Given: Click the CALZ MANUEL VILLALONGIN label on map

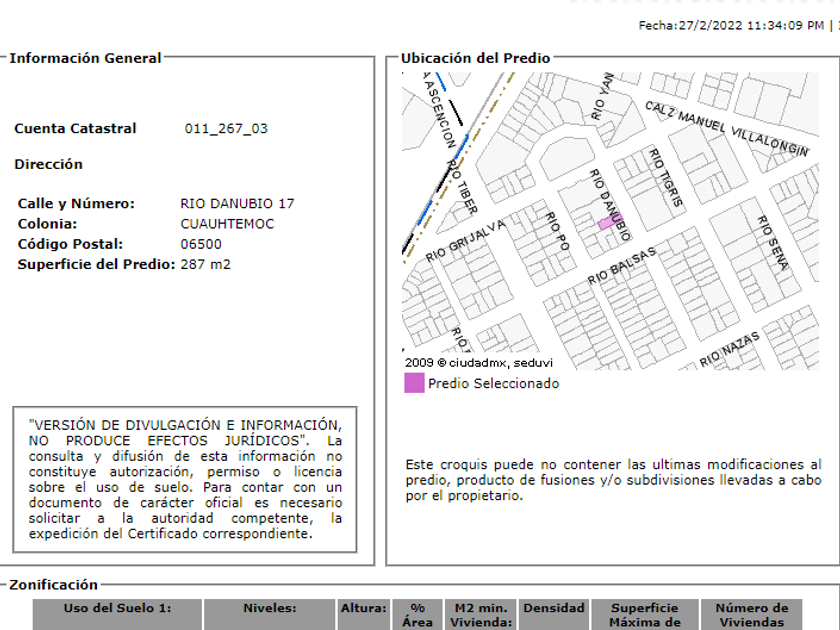Looking at the screenshot, I should coord(726,129).
